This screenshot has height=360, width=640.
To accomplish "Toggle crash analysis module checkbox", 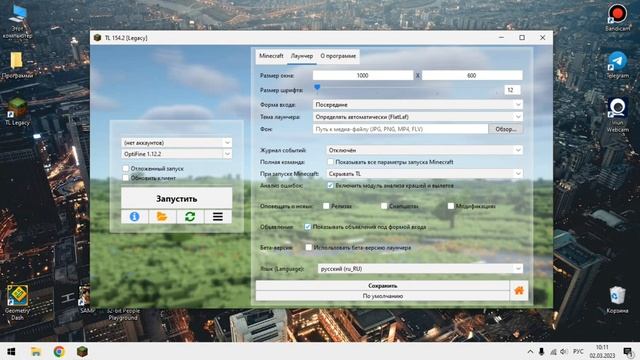I will (331, 185).
